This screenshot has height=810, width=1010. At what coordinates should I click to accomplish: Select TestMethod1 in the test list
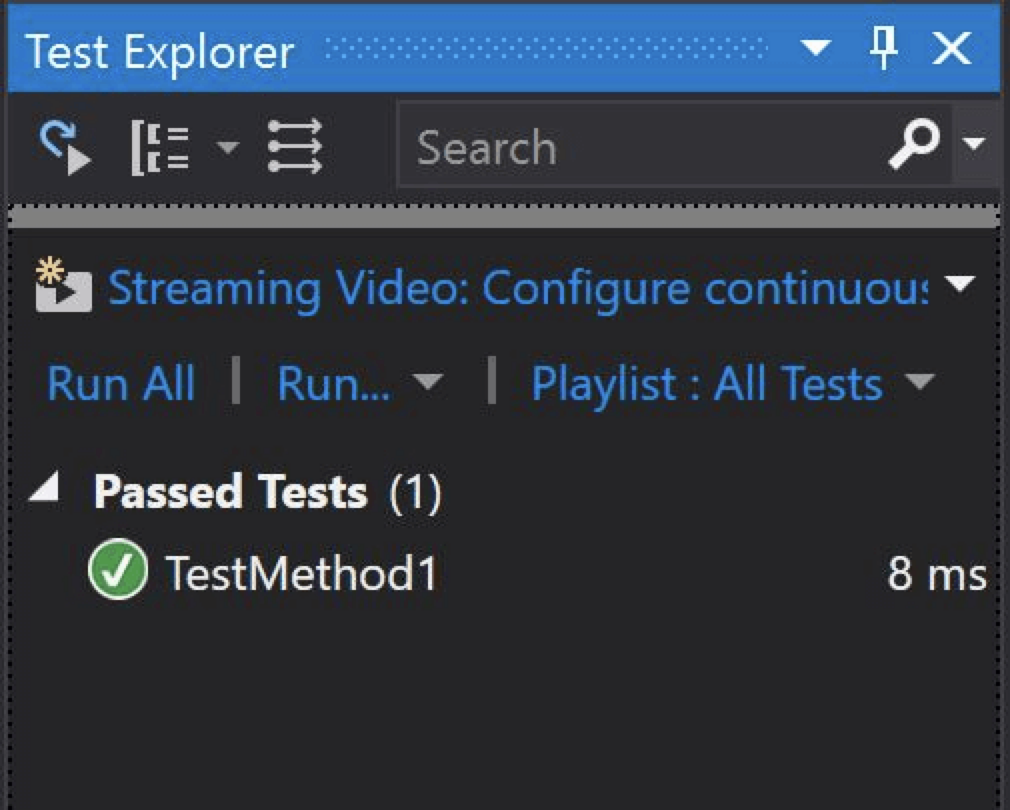tap(301, 574)
